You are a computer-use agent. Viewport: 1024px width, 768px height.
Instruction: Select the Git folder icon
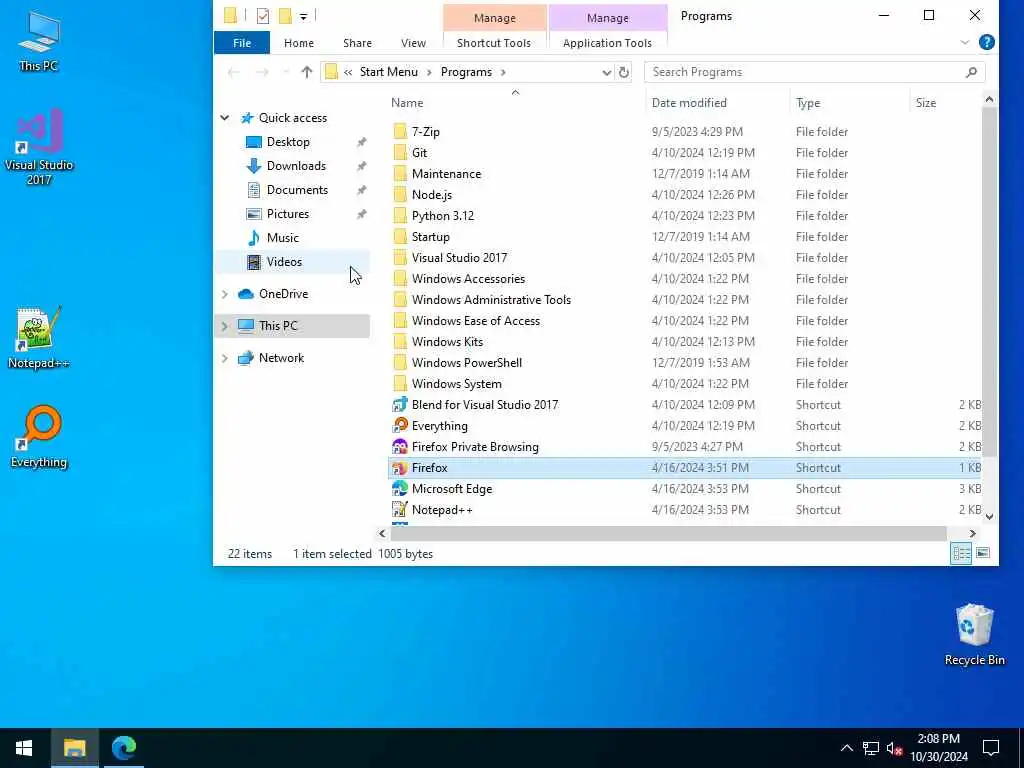pos(400,152)
